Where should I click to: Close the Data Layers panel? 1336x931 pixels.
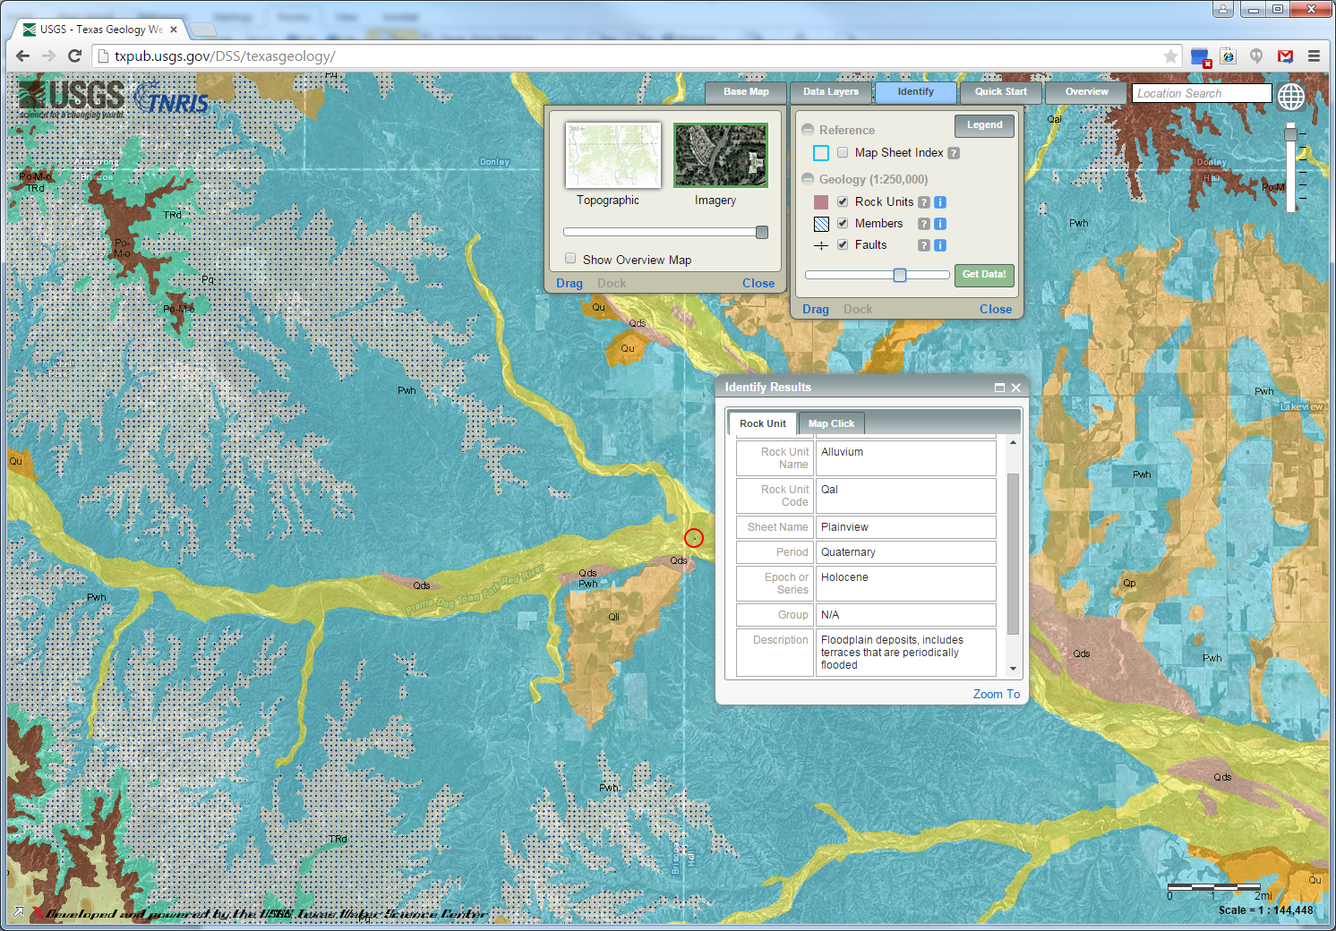tap(995, 309)
